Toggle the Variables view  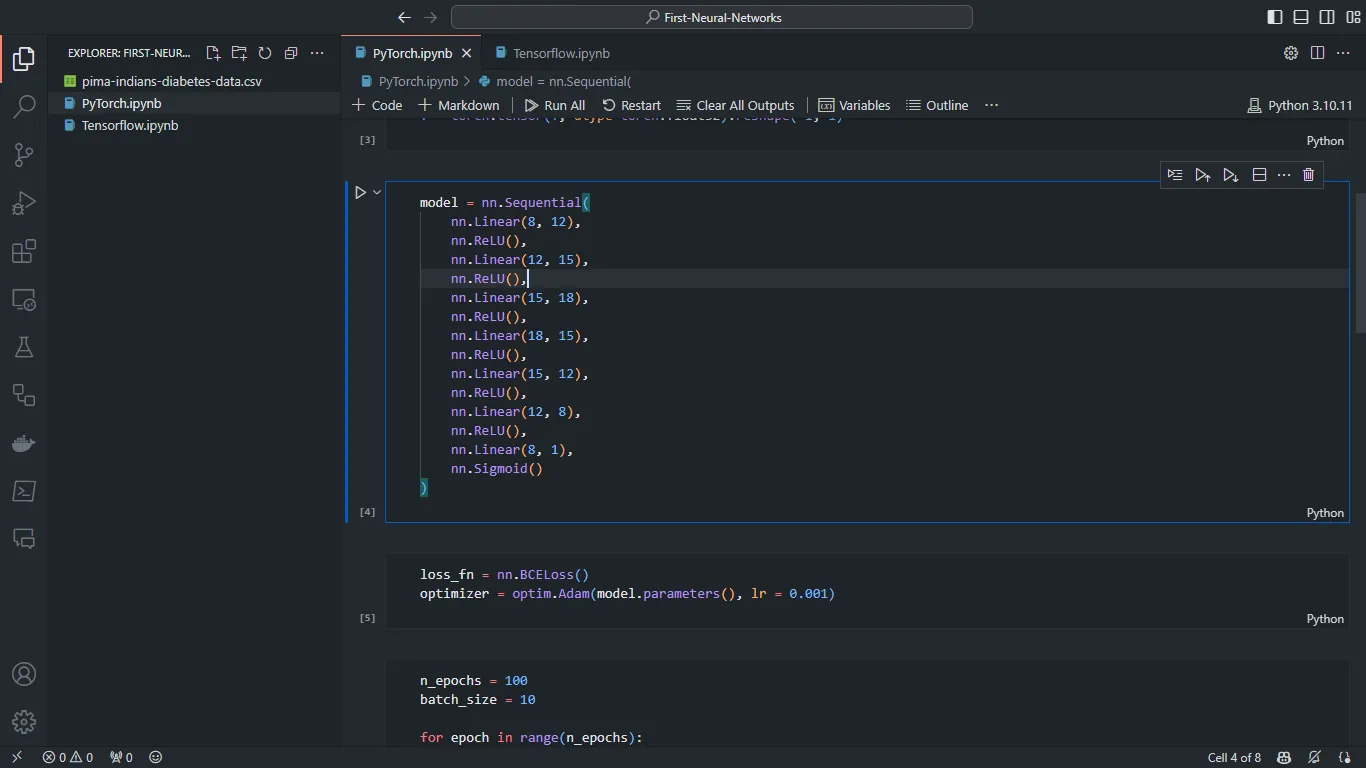(x=854, y=105)
